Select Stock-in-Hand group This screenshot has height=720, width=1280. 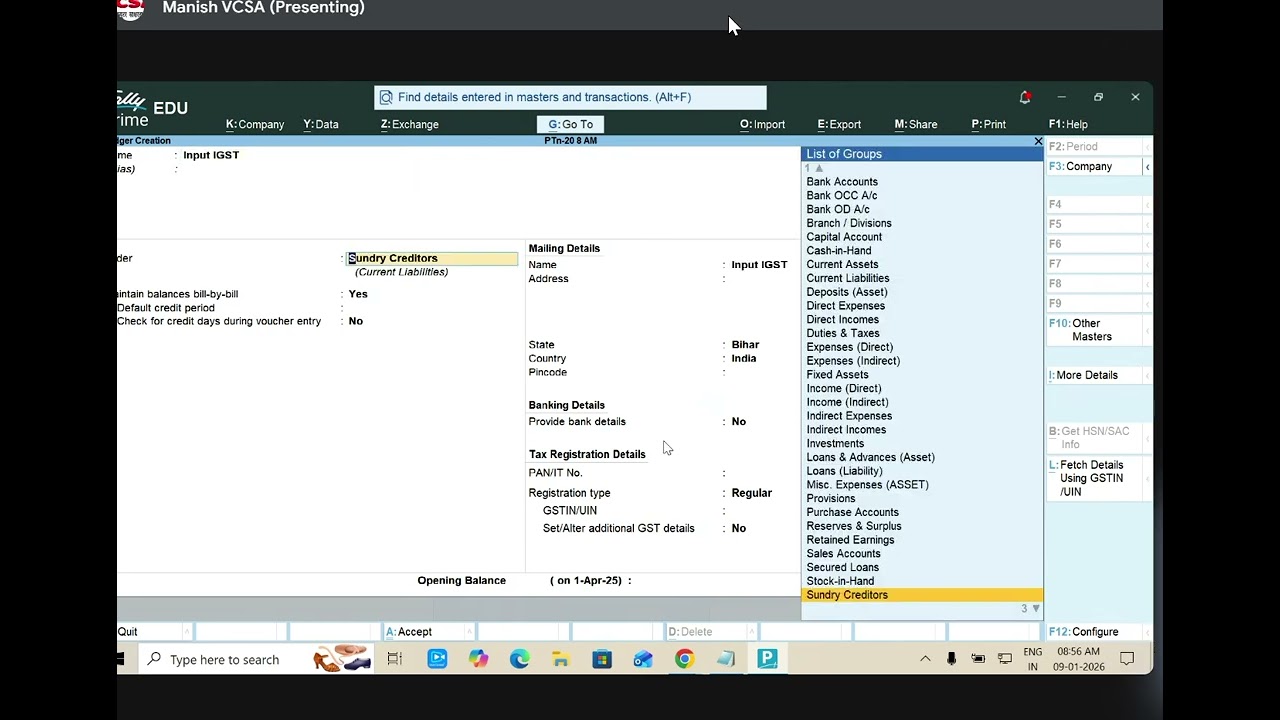click(840, 581)
